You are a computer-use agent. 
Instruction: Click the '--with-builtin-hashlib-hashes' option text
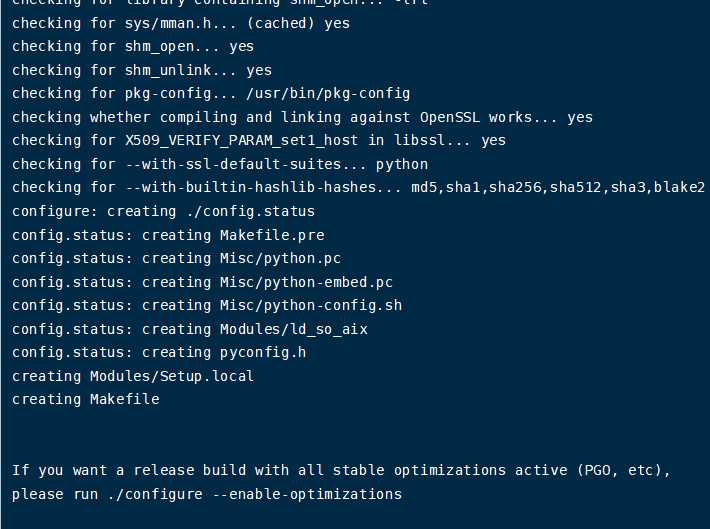click(250, 187)
